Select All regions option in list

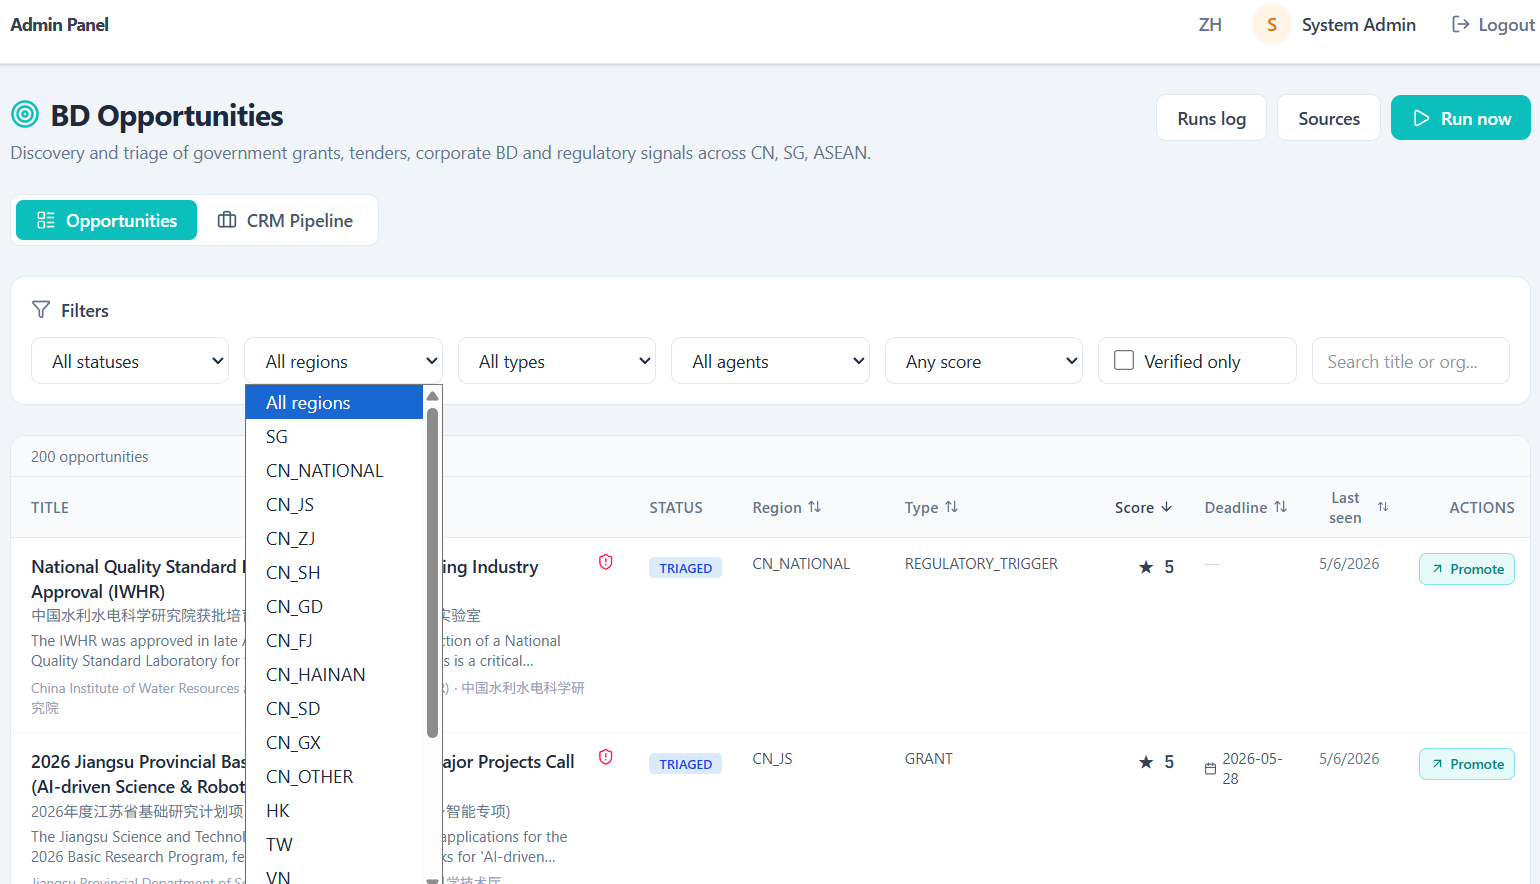pyautogui.click(x=334, y=402)
